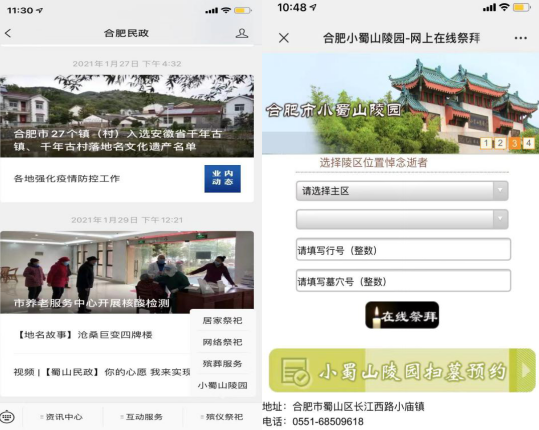Click the play arrow on 扫墓预约 banner
539x430 pixels.
click(526, 370)
